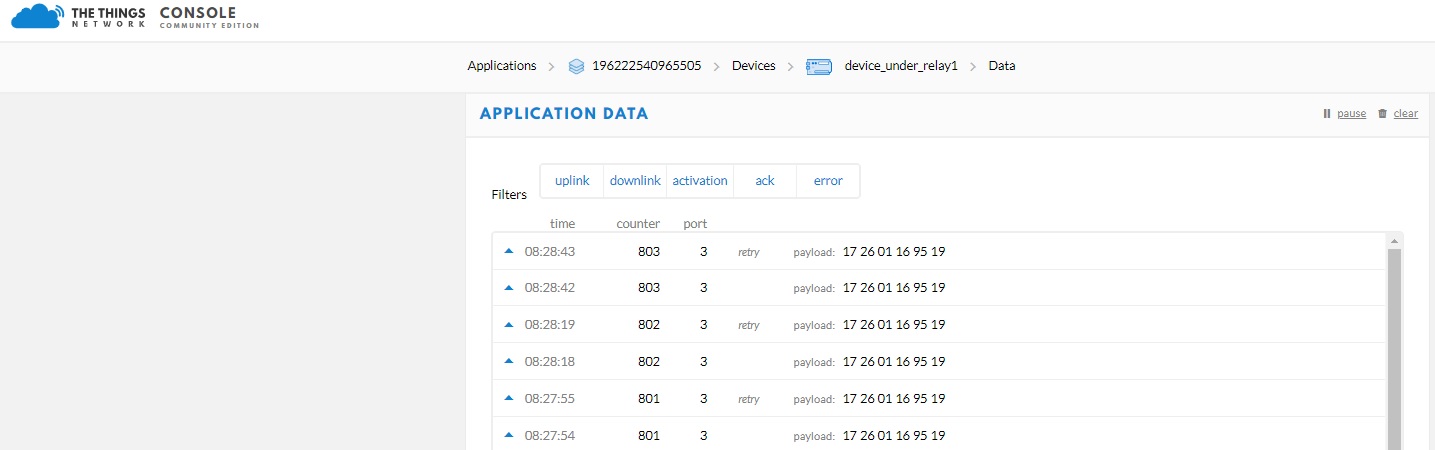This screenshot has width=1435, height=450.
Task: Open application 196222540965505 breadcrumb
Action: (647, 66)
